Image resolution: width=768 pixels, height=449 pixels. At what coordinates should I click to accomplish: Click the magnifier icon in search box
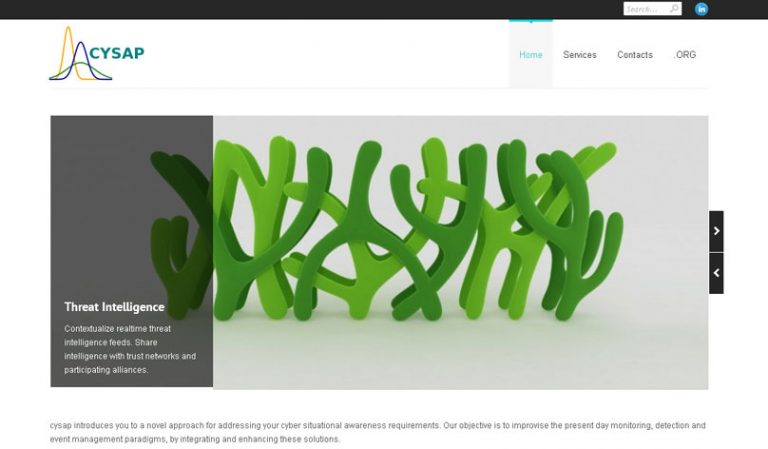coord(674,9)
